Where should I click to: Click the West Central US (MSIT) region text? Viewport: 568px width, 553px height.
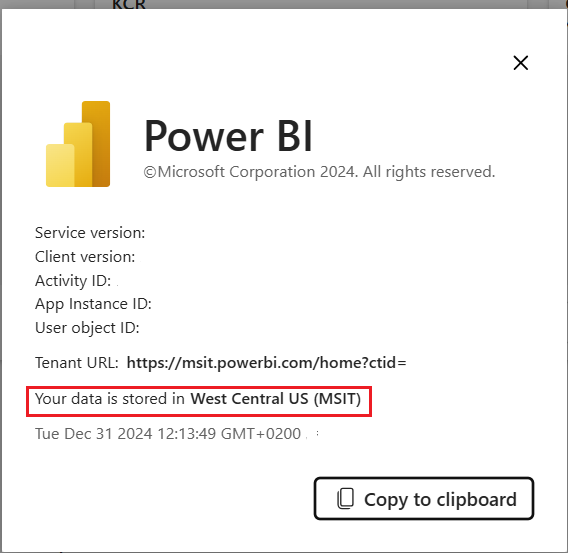276,399
